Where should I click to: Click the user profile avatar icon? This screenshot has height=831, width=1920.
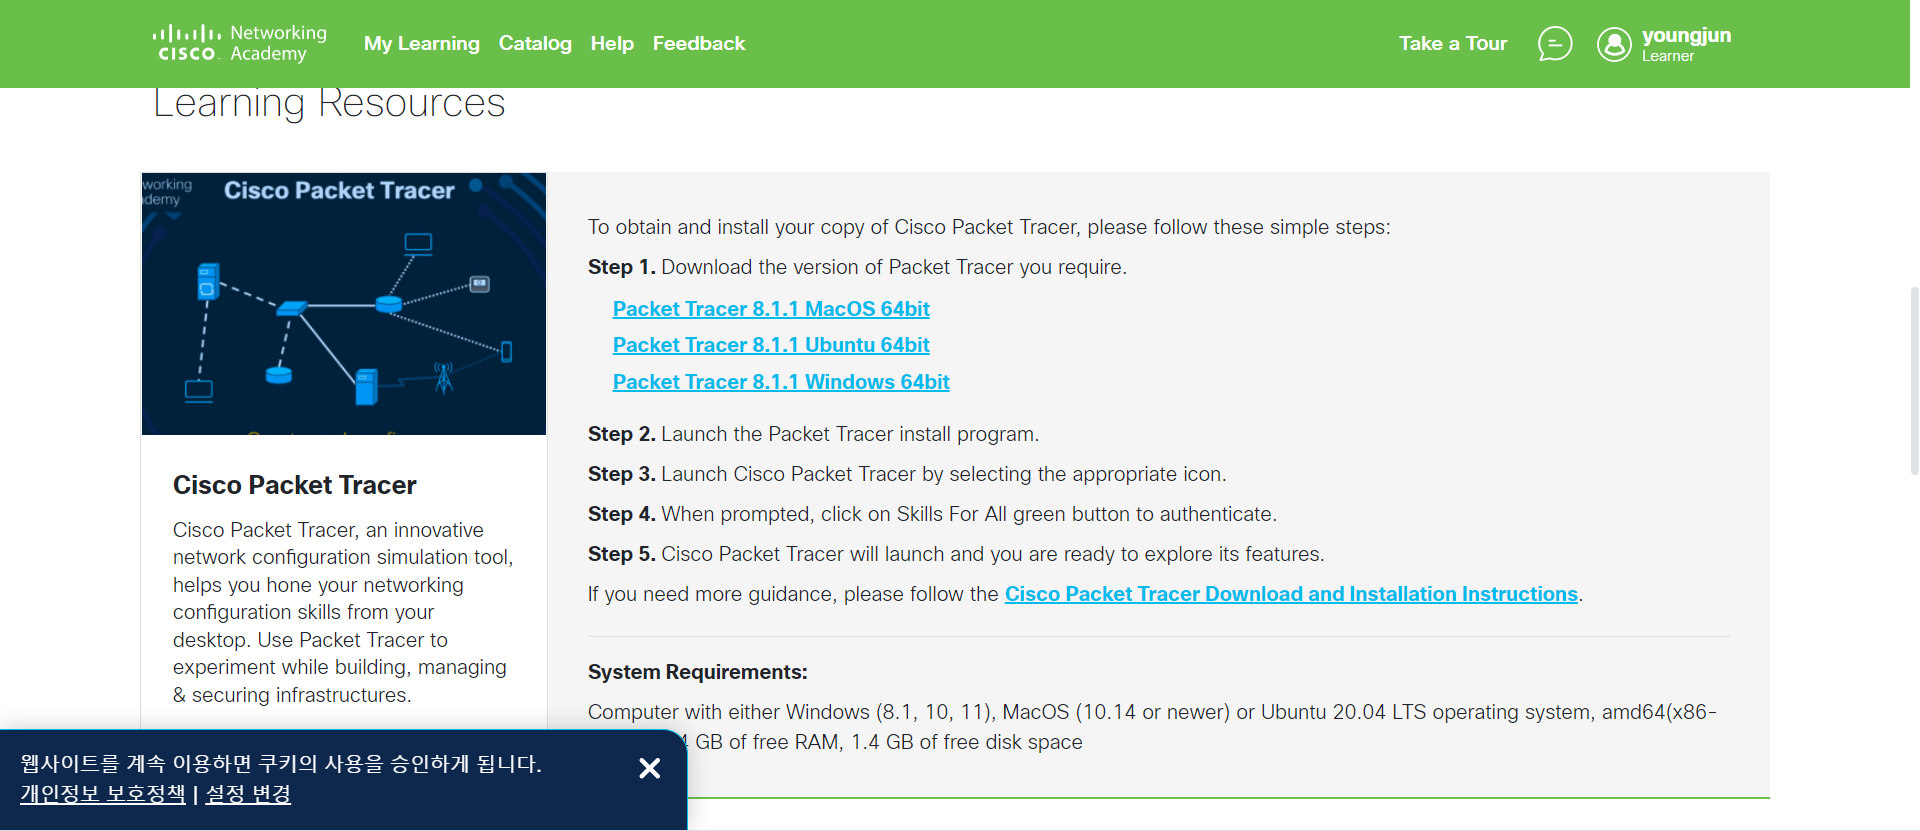(x=1614, y=44)
